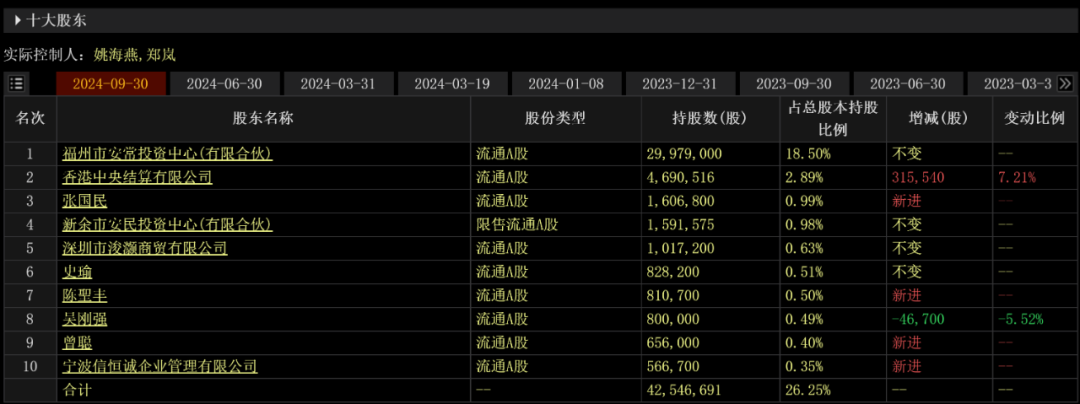Select the holding value 656,000

tap(673, 342)
